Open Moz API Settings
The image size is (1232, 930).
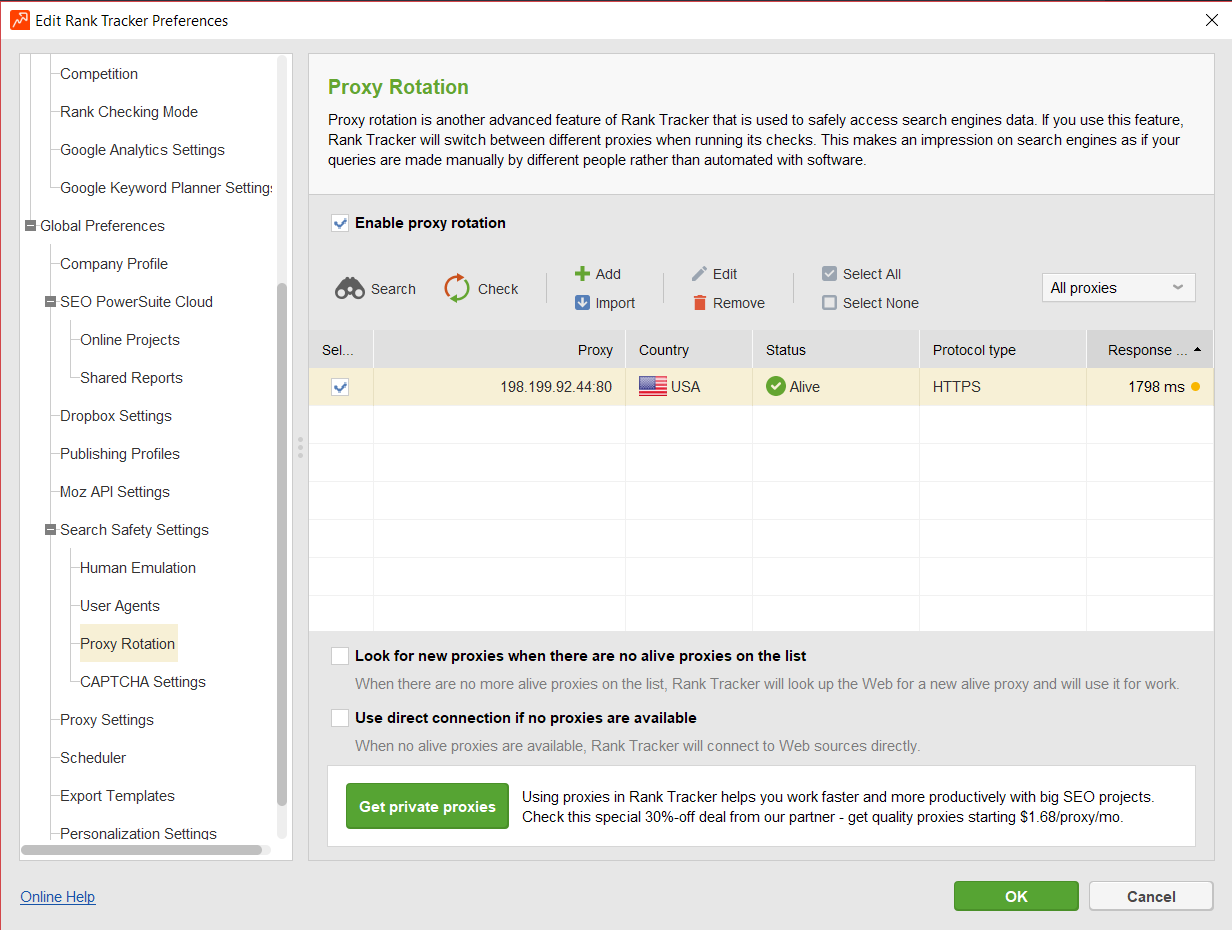[115, 492]
